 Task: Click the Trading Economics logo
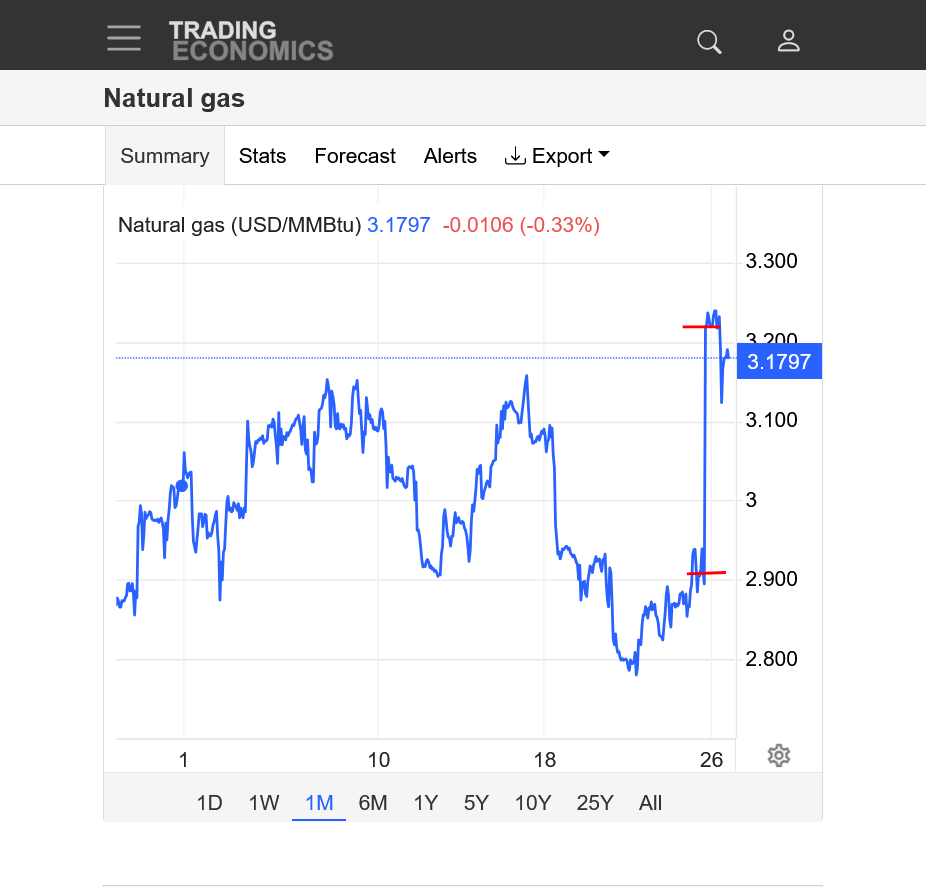point(250,41)
